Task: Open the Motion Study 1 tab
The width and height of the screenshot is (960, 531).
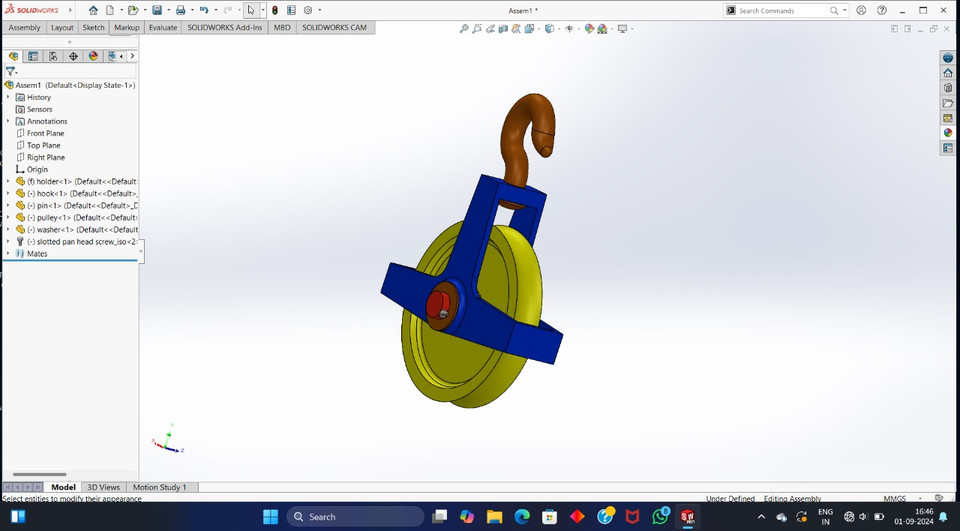Action: [x=160, y=488]
